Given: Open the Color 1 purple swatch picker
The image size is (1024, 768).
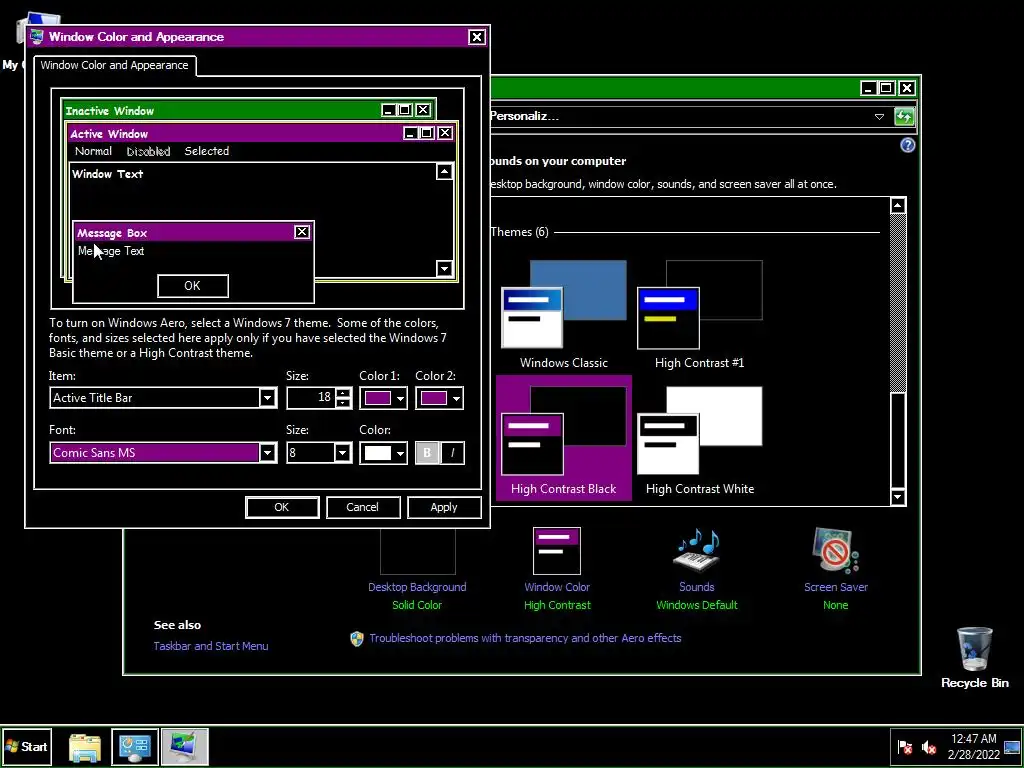Looking at the screenshot, I should 383,398.
